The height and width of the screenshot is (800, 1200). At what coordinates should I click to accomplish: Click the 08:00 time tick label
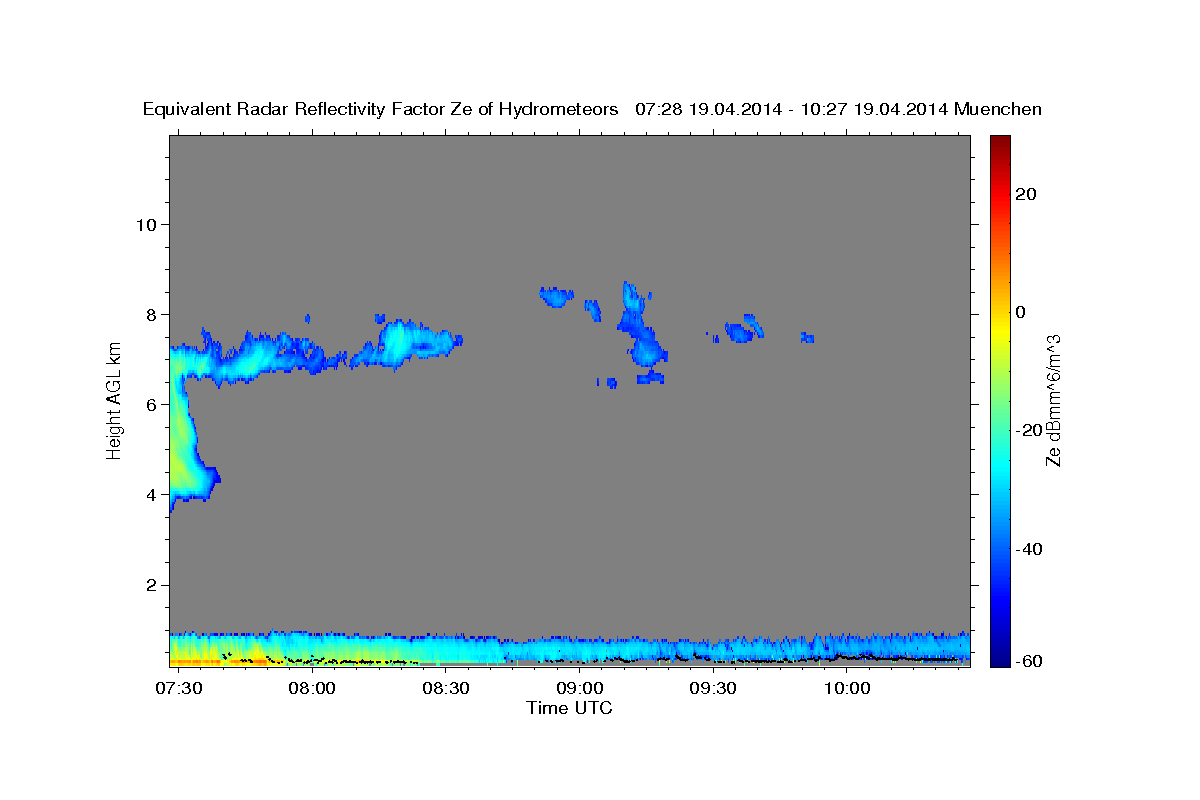312,689
